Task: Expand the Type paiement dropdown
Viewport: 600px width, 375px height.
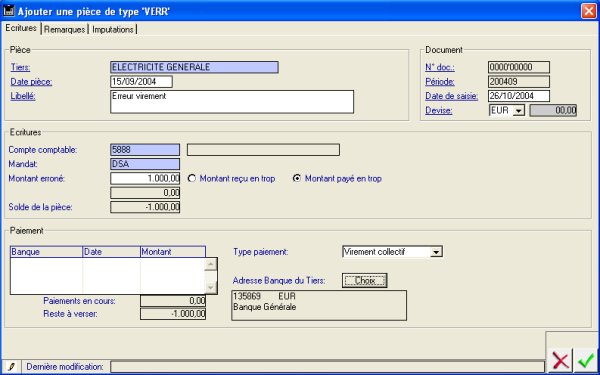Action: 436,252
